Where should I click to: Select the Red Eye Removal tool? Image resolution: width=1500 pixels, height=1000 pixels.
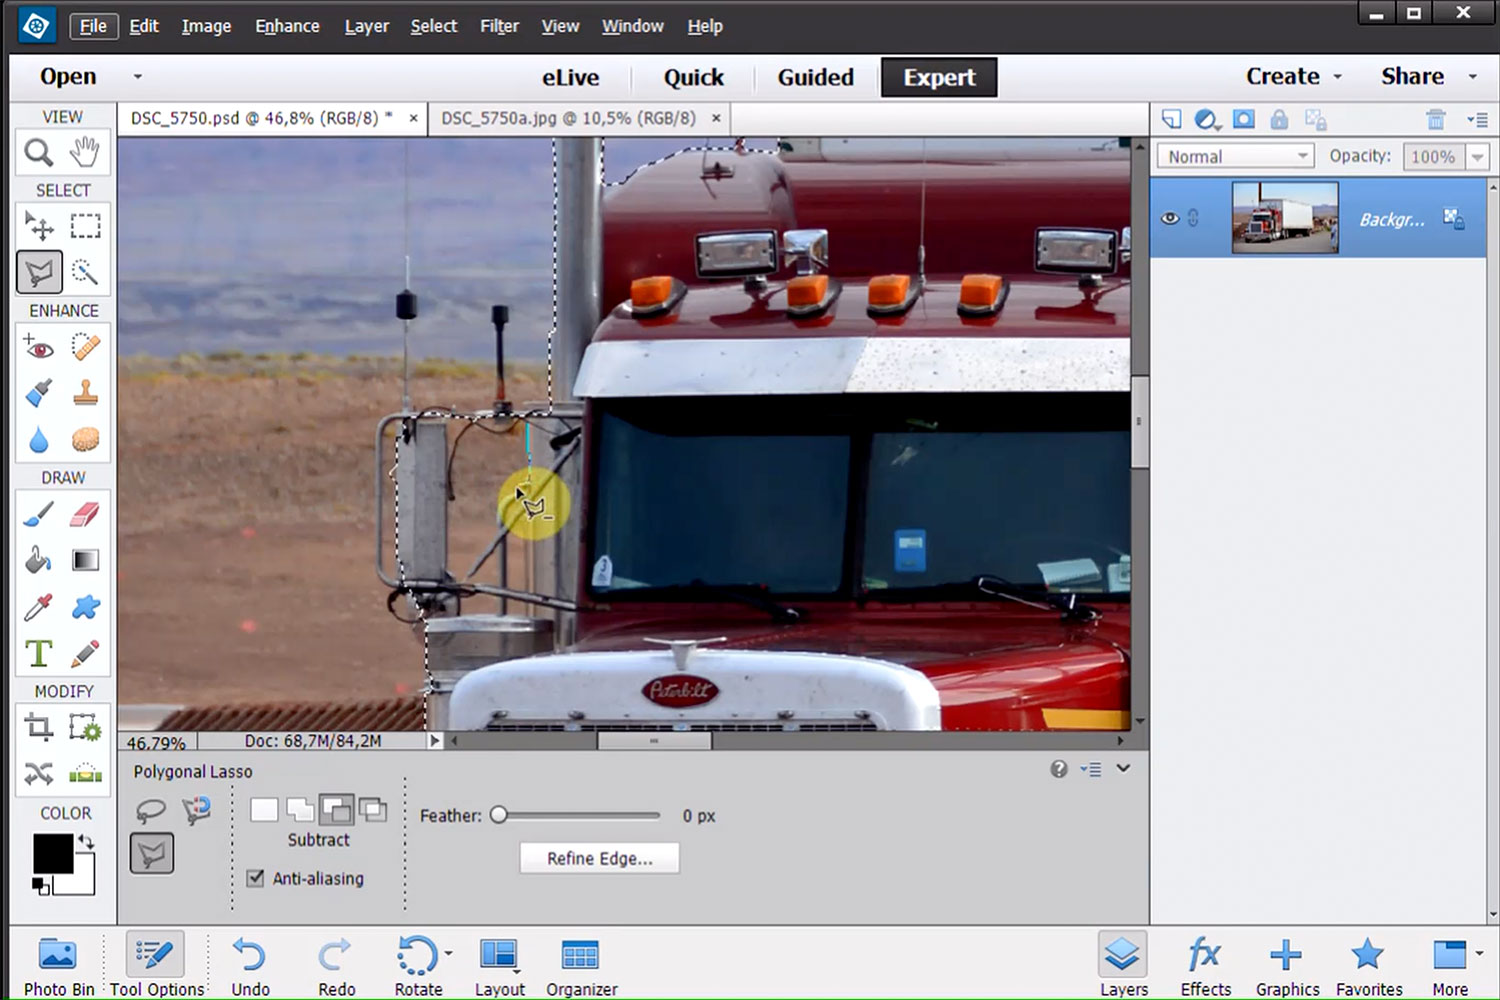click(39, 347)
